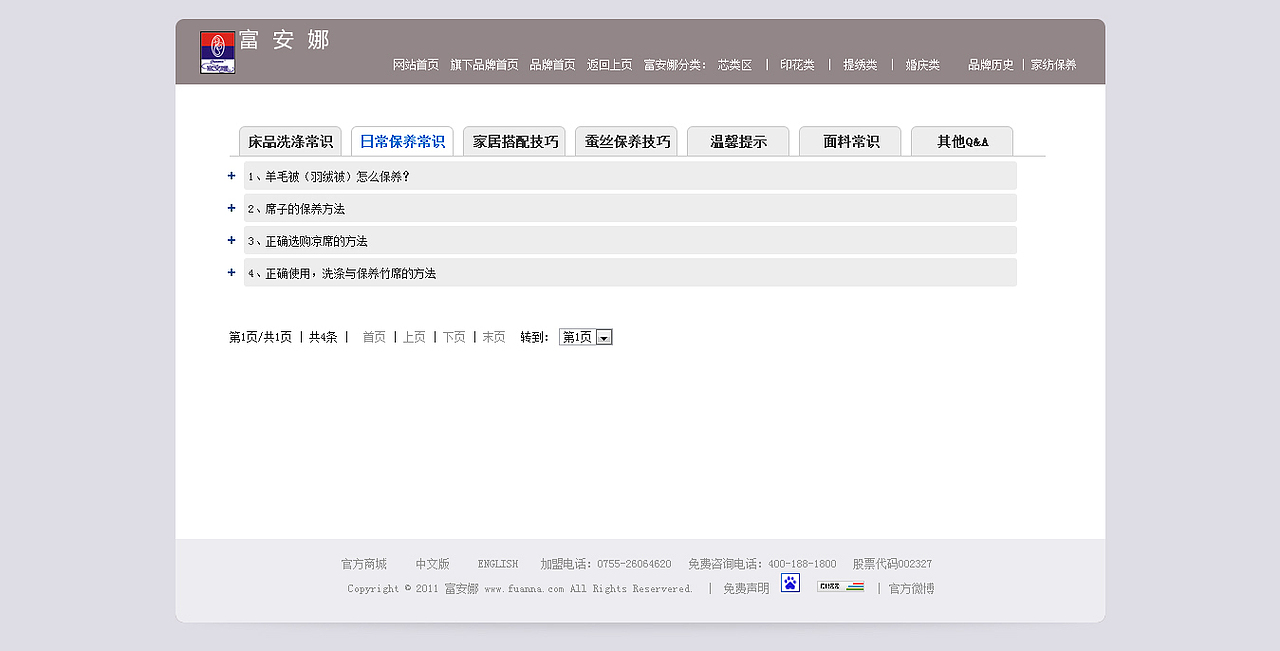Open the 印花类 category link
This screenshot has height=651, width=1280.
[x=797, y=65]
